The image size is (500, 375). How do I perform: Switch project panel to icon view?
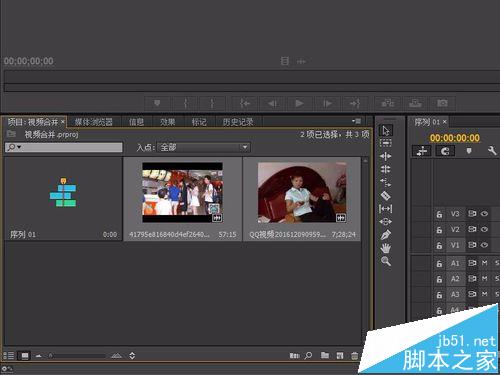coord(25,356)
